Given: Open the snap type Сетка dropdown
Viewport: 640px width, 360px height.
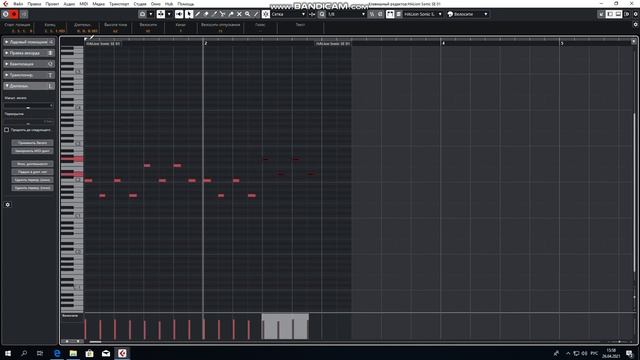Looking at the screenshot, I should pos(288,14).
